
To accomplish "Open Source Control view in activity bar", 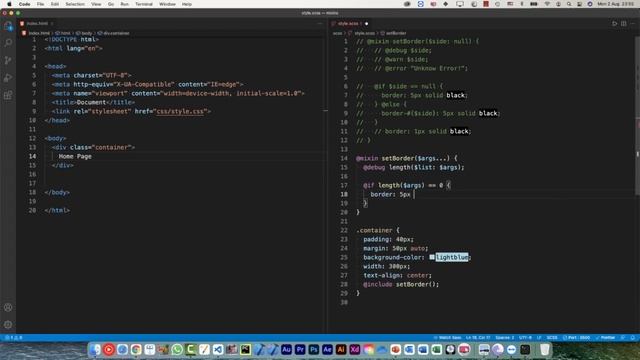I will click(8, 60).
